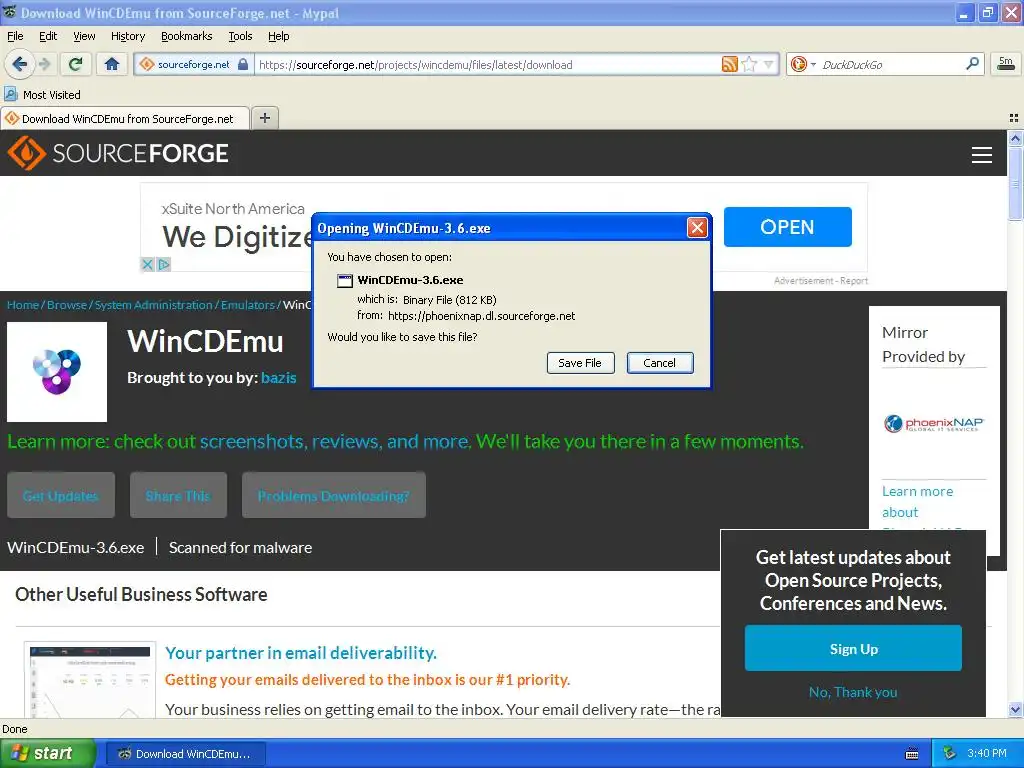Viewport: 1024px width, 768px height.
Task: Select the Download WinCDEmu tab
Action: [125, 118]
